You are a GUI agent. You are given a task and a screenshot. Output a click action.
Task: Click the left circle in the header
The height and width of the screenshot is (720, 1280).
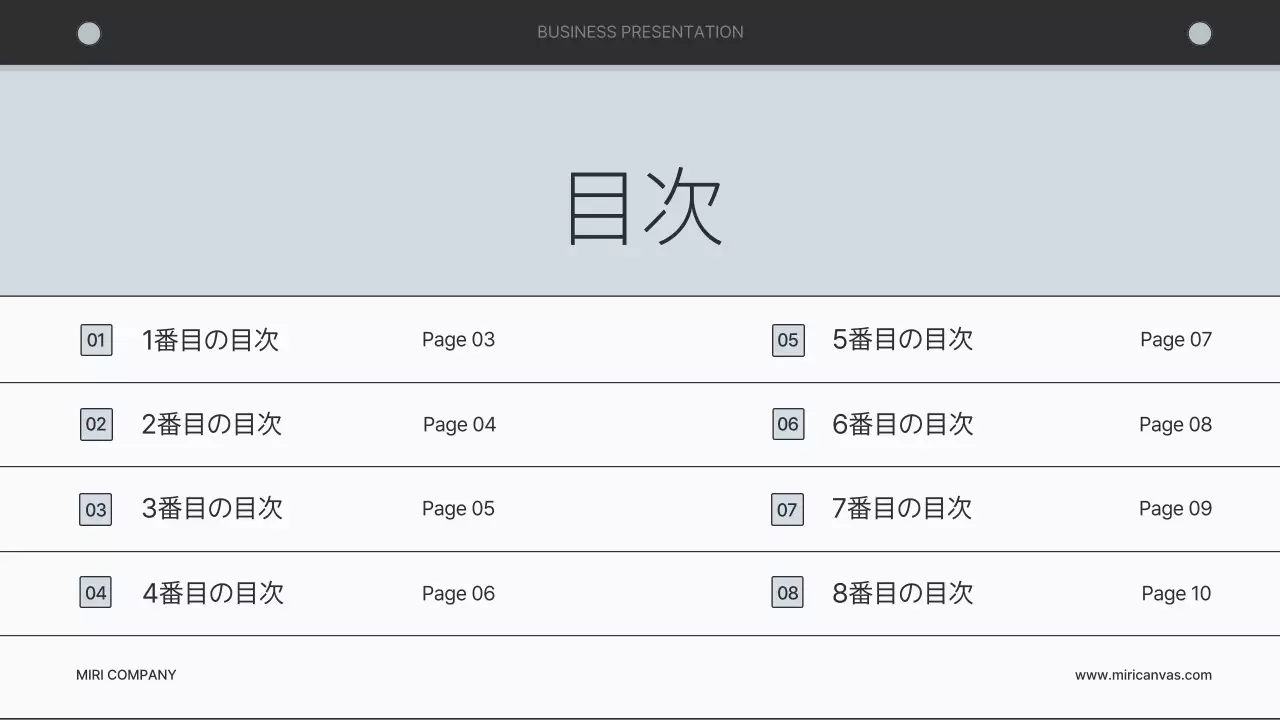coord(89,34)
